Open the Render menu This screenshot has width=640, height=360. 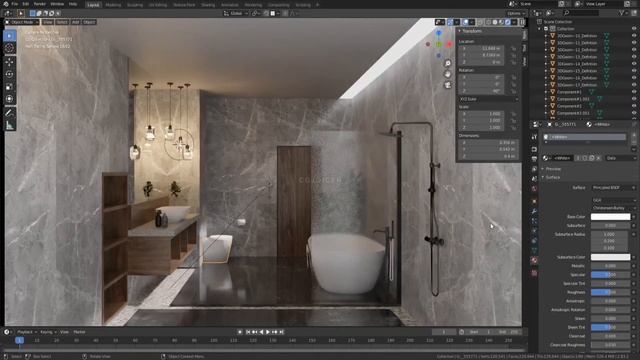tap(40, 4)
